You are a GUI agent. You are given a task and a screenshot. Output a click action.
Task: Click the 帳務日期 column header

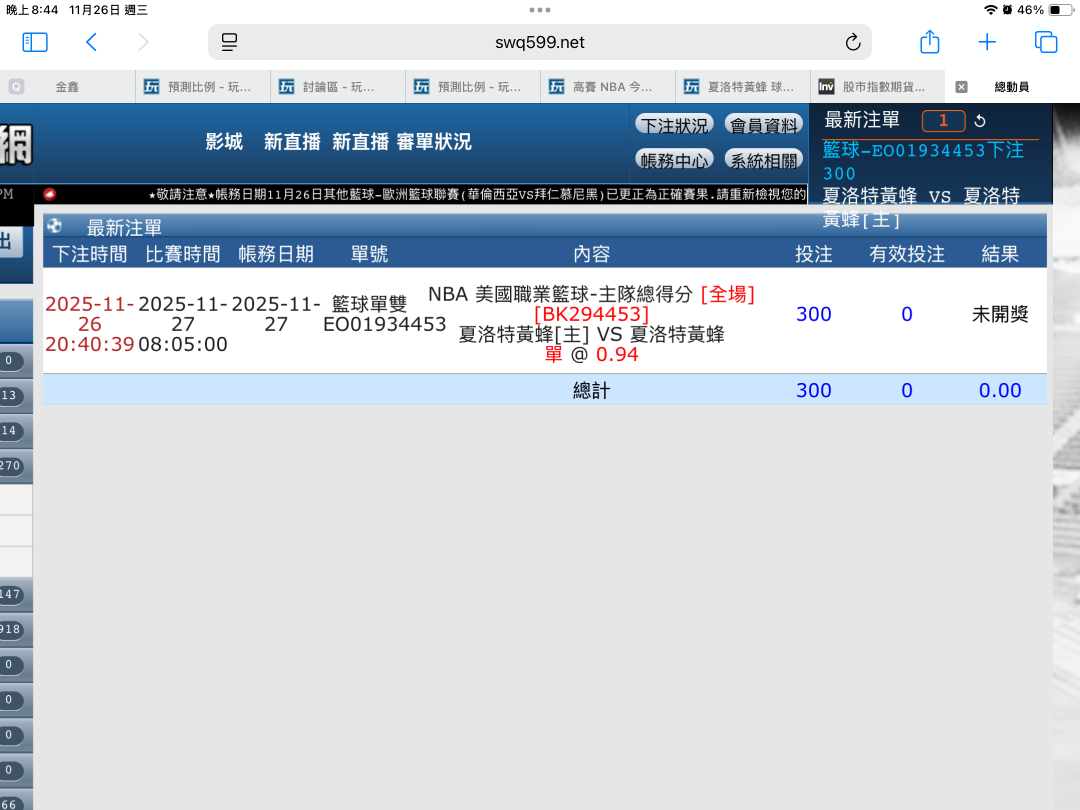pos(276,254)
